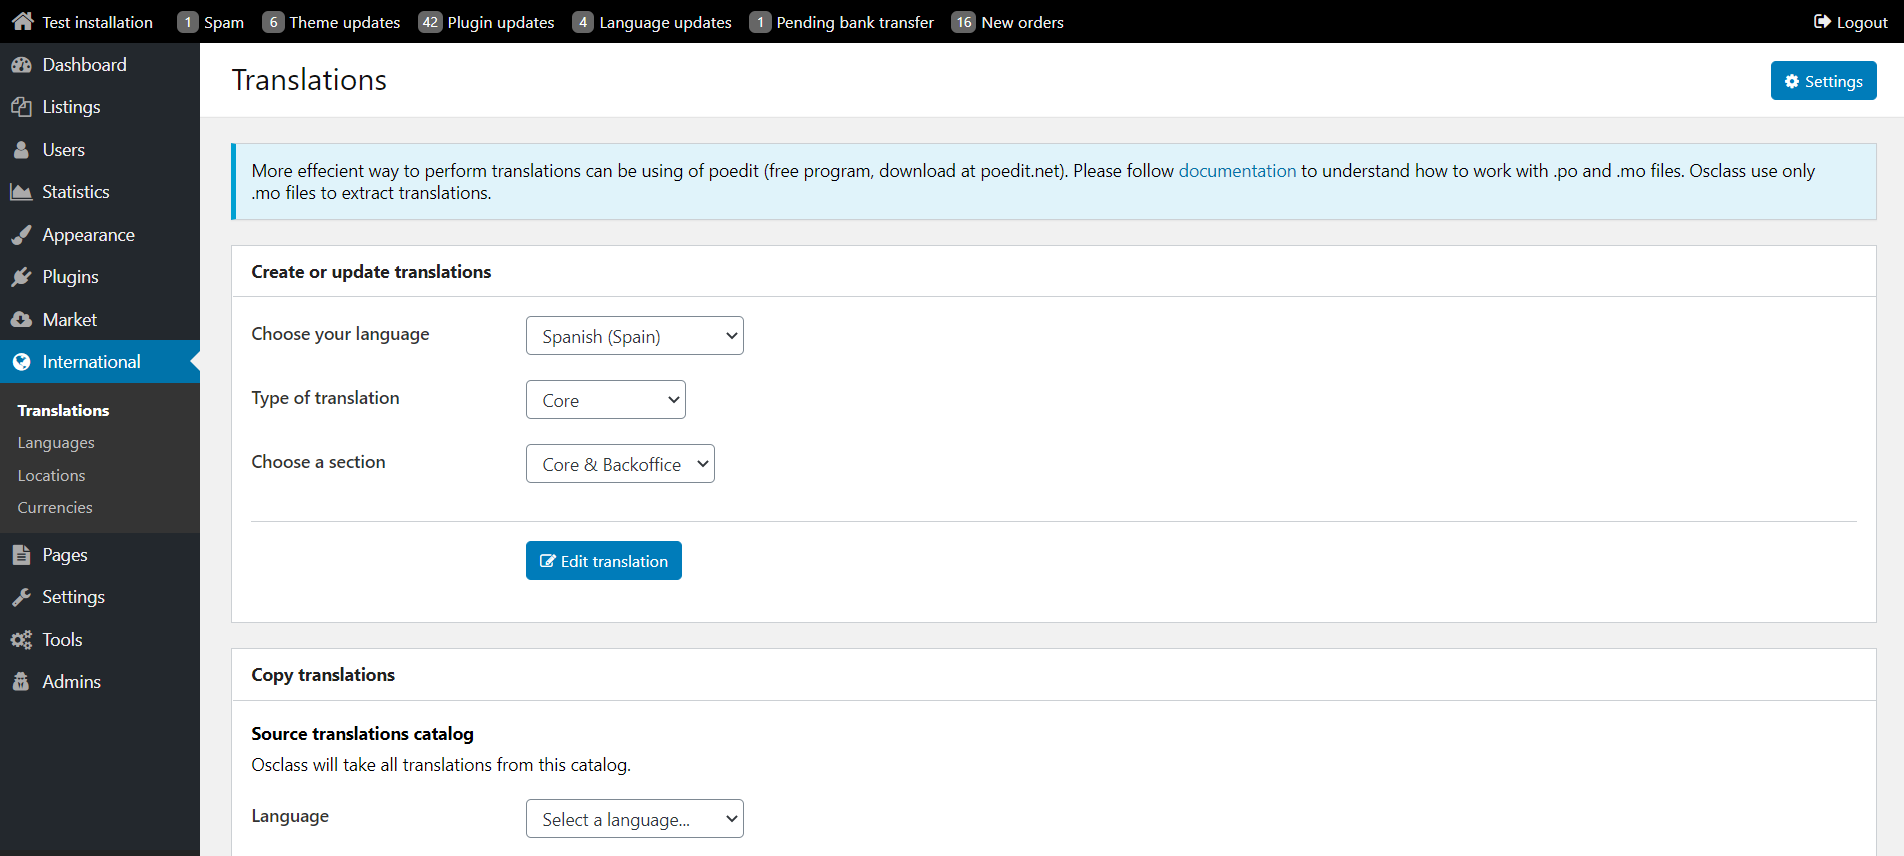Open the Select a language dropdown
Viewport: 1904px width, 856px height.
click(x=635, y=819)
